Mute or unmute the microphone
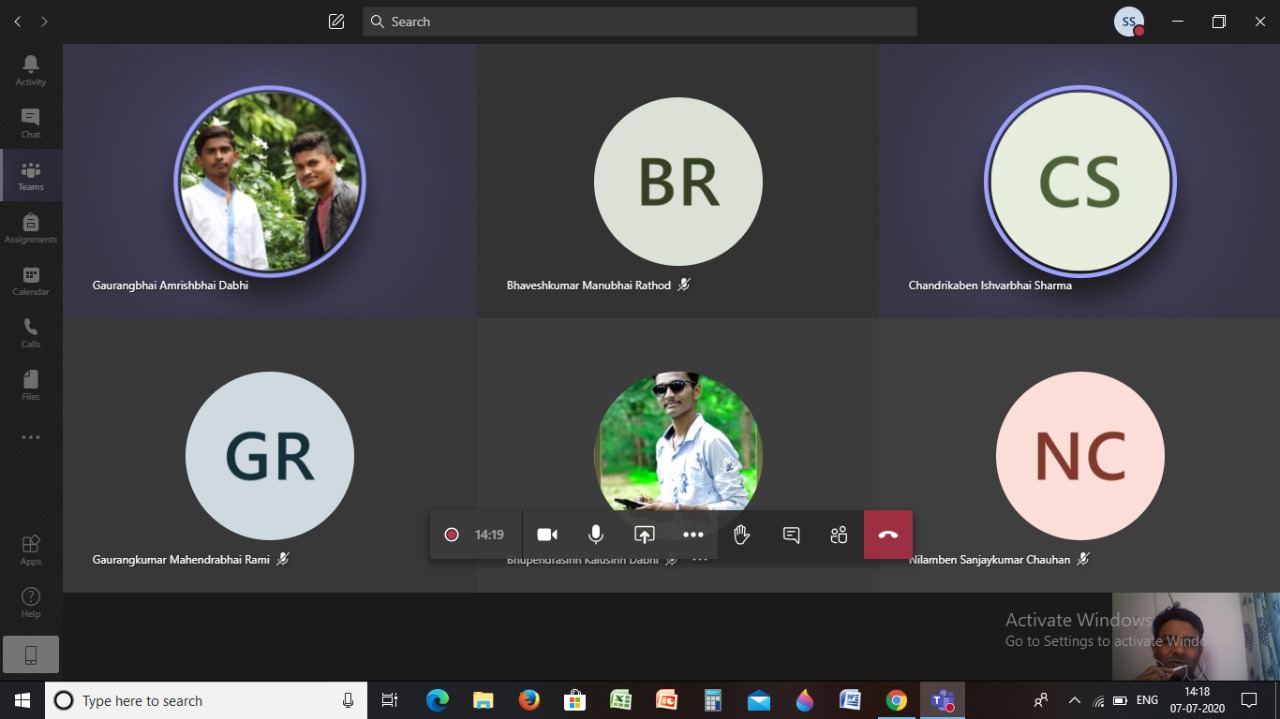Viewport: 1280px width, 719px height. (x=596, y=535)
